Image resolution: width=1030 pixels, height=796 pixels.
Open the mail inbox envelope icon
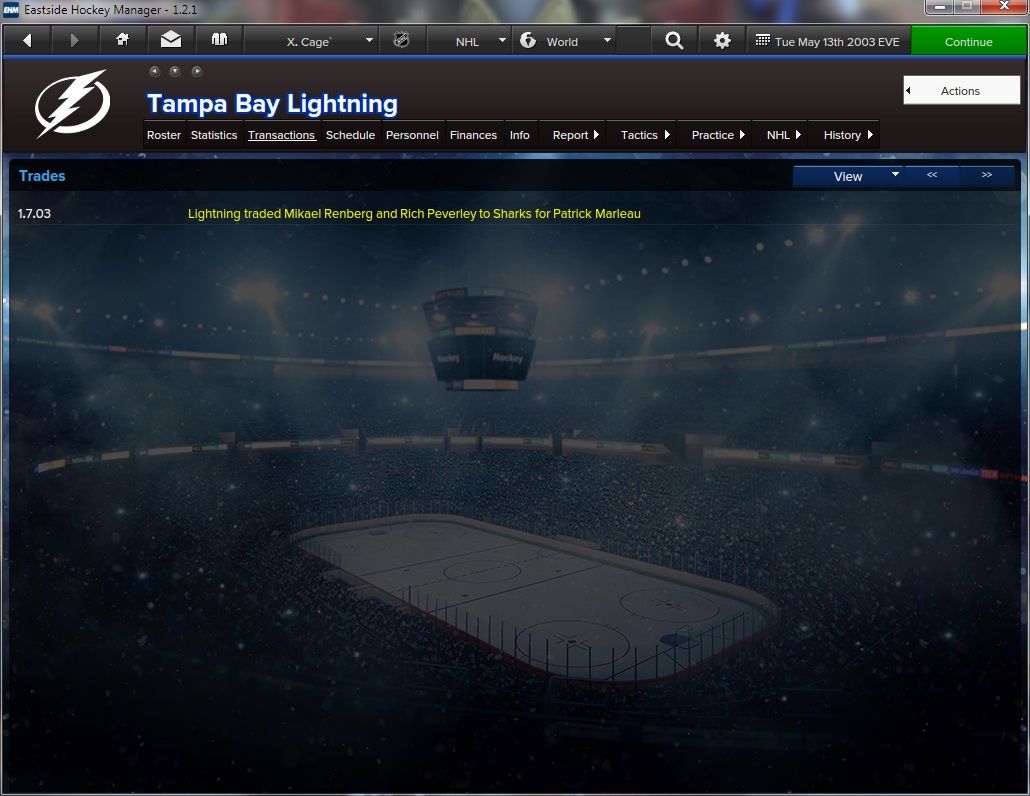171,41
